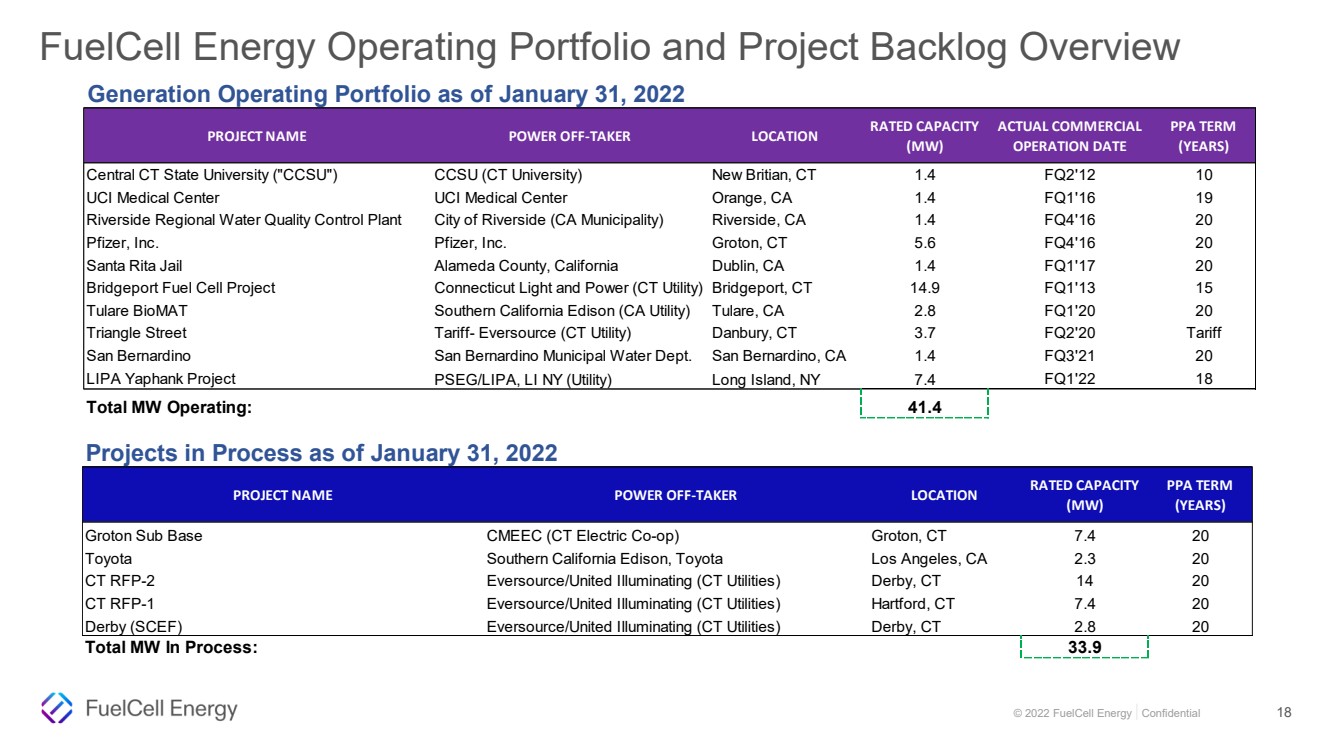The image size is (1333, 749).
Task: Click the FQ1'13 operation date
Action: click(x=1069, y=288)
